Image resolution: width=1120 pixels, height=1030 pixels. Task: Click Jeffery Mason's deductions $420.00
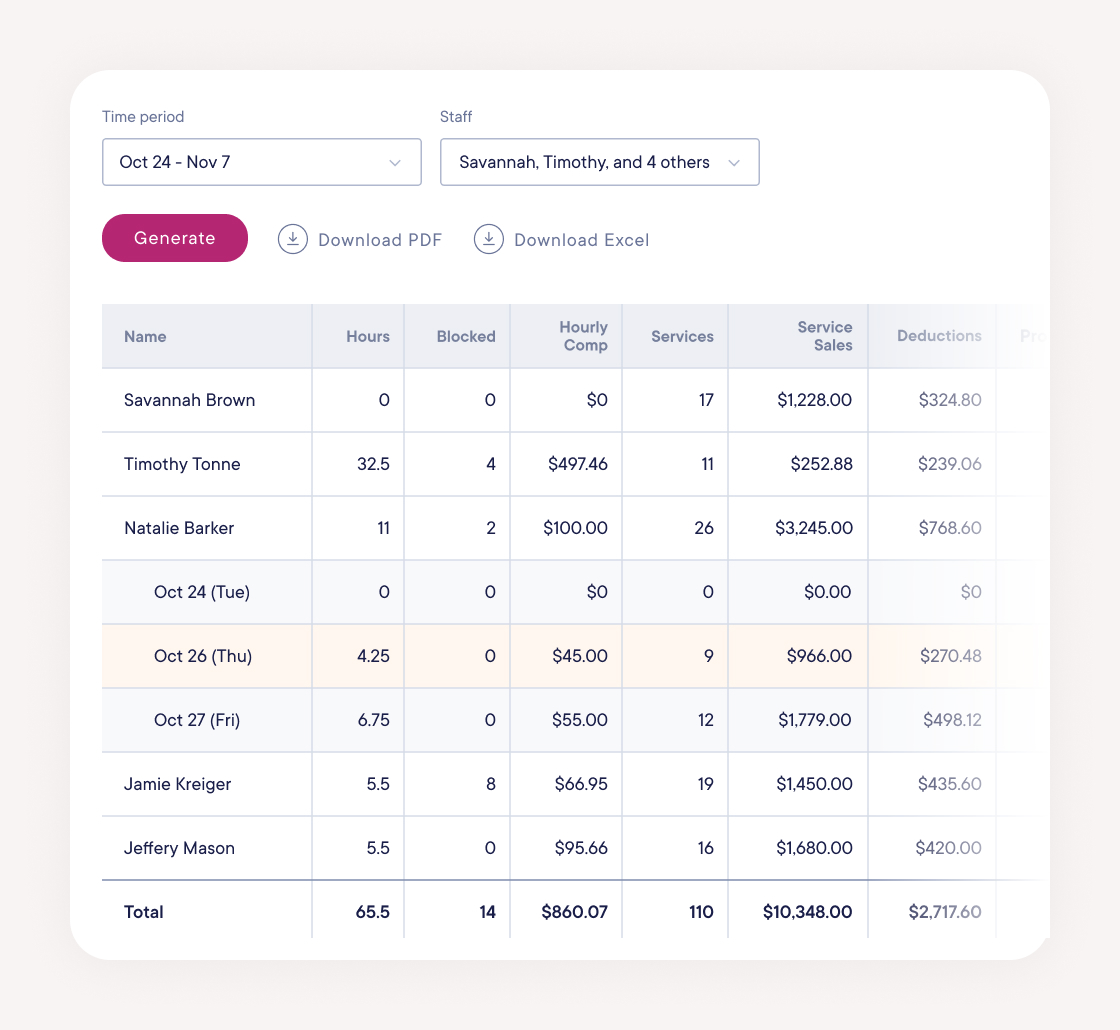[949, 848]
